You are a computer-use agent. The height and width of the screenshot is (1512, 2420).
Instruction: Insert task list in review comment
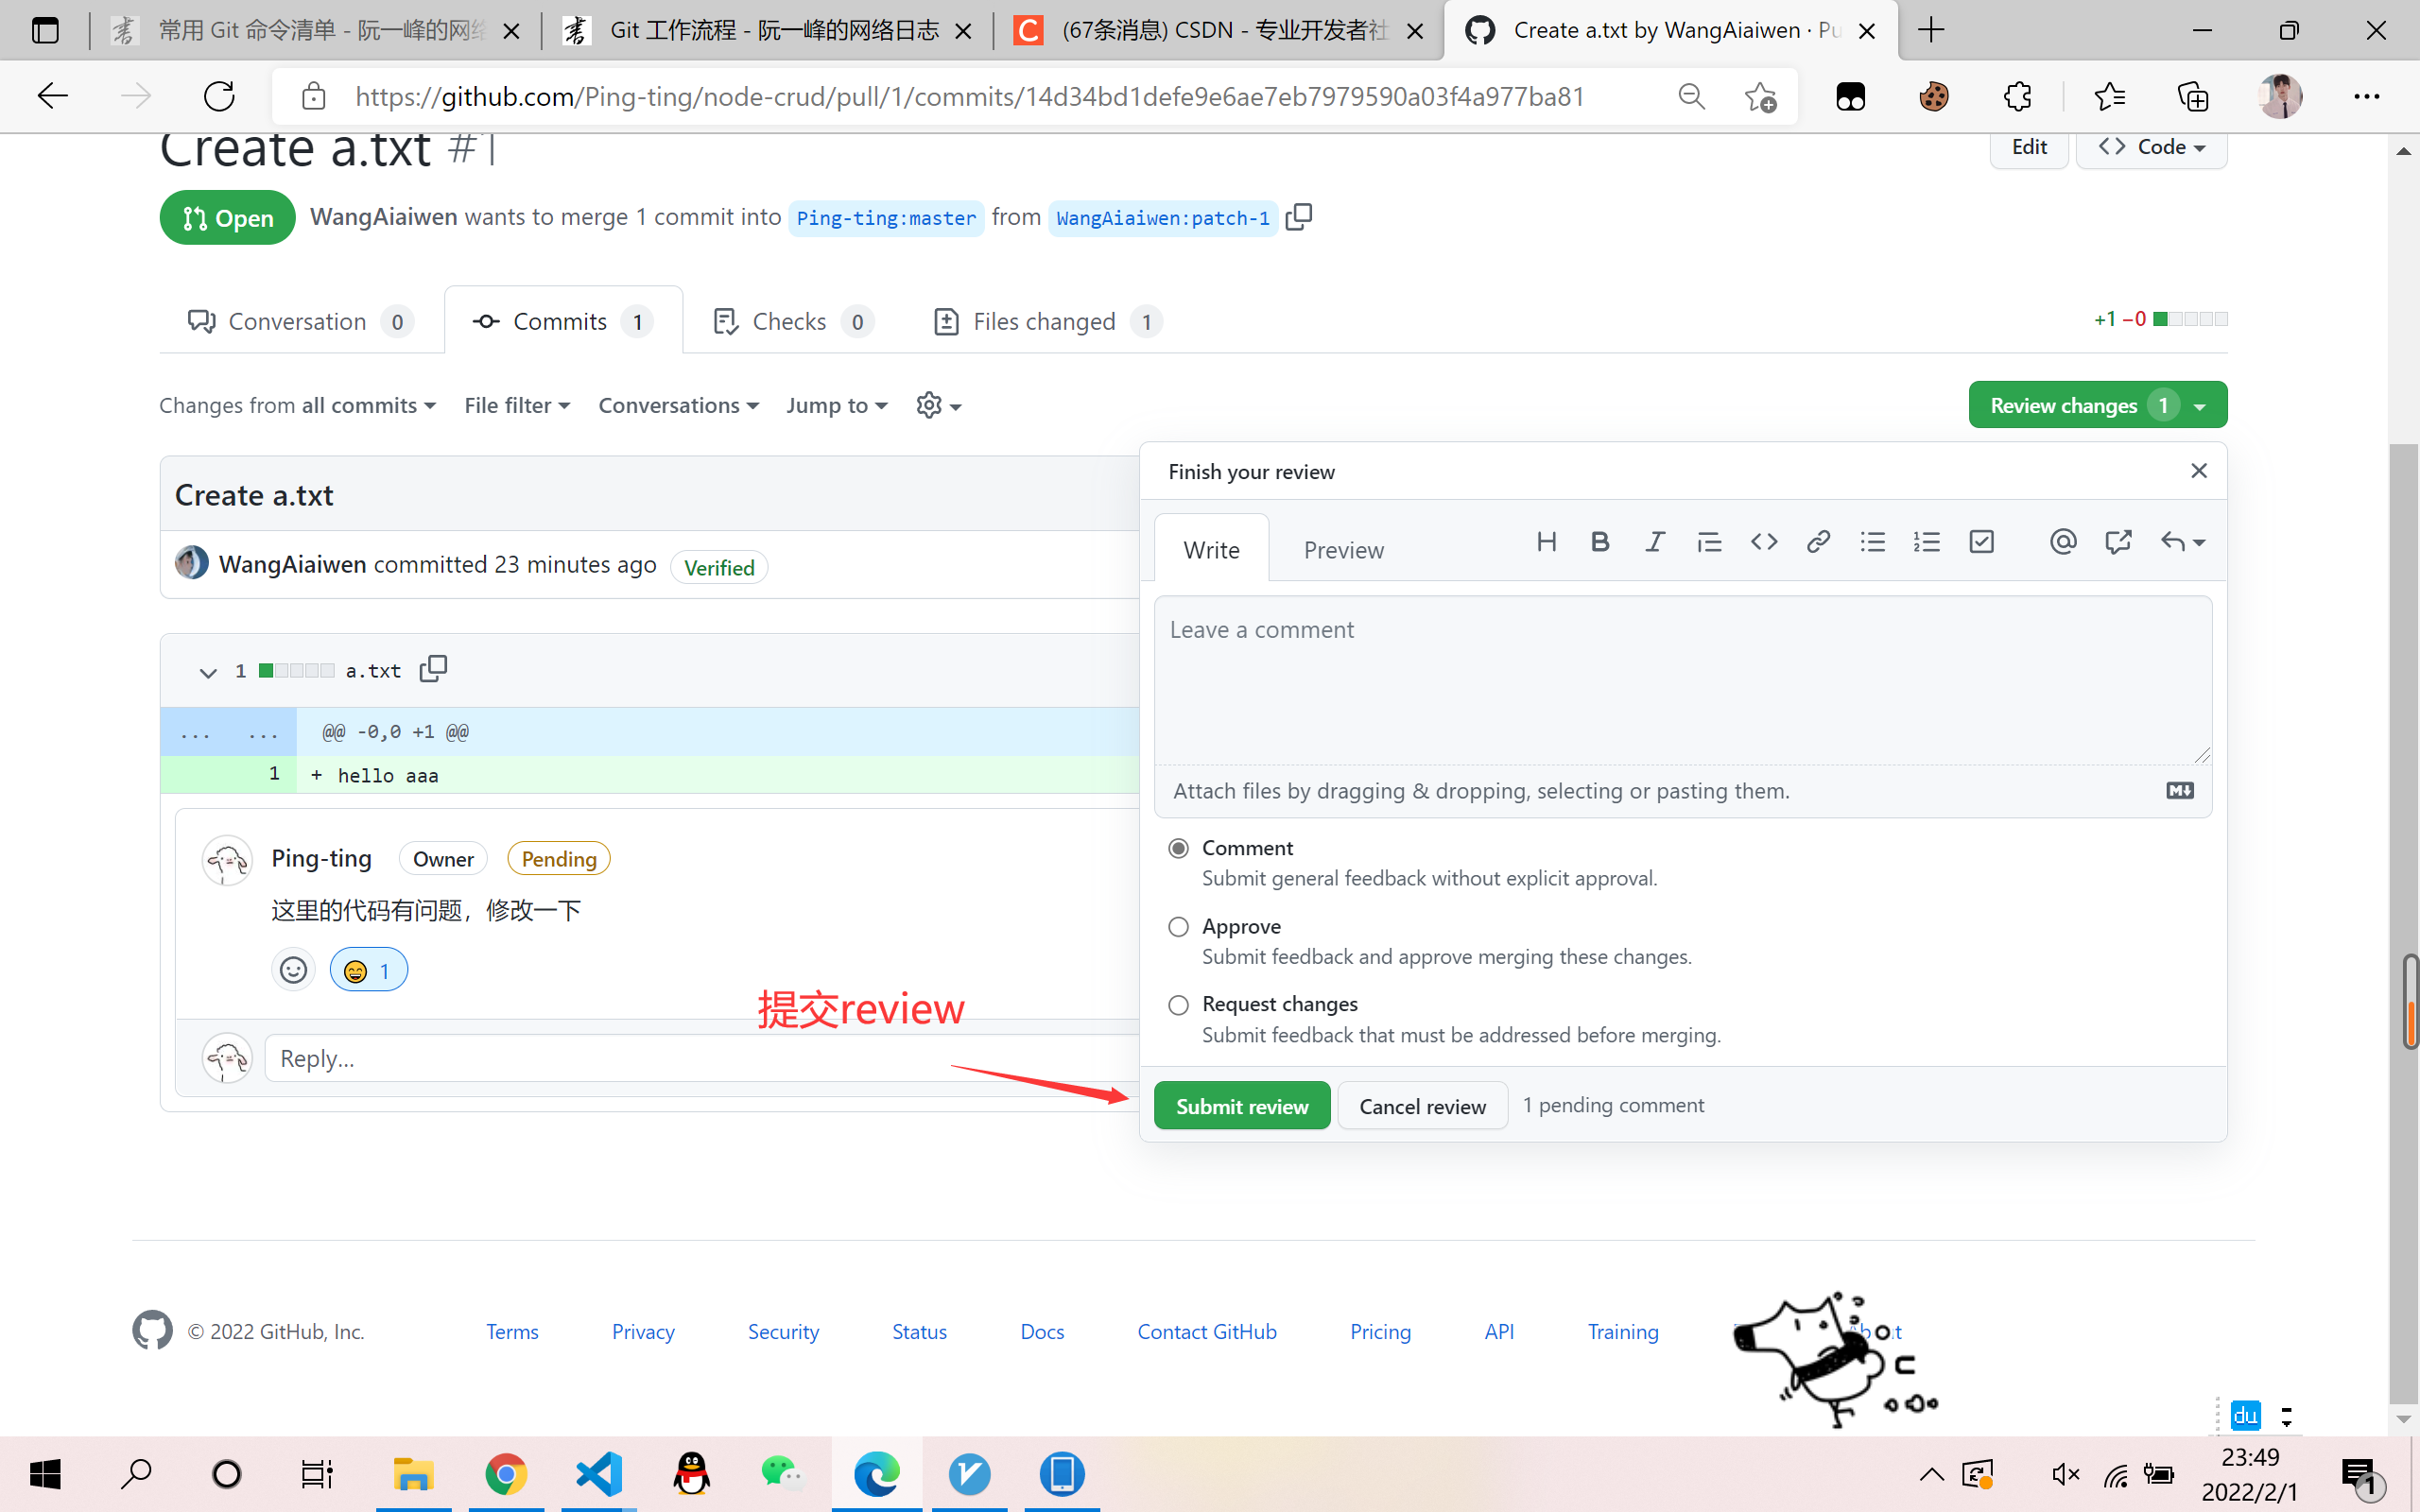[1981, 542]
